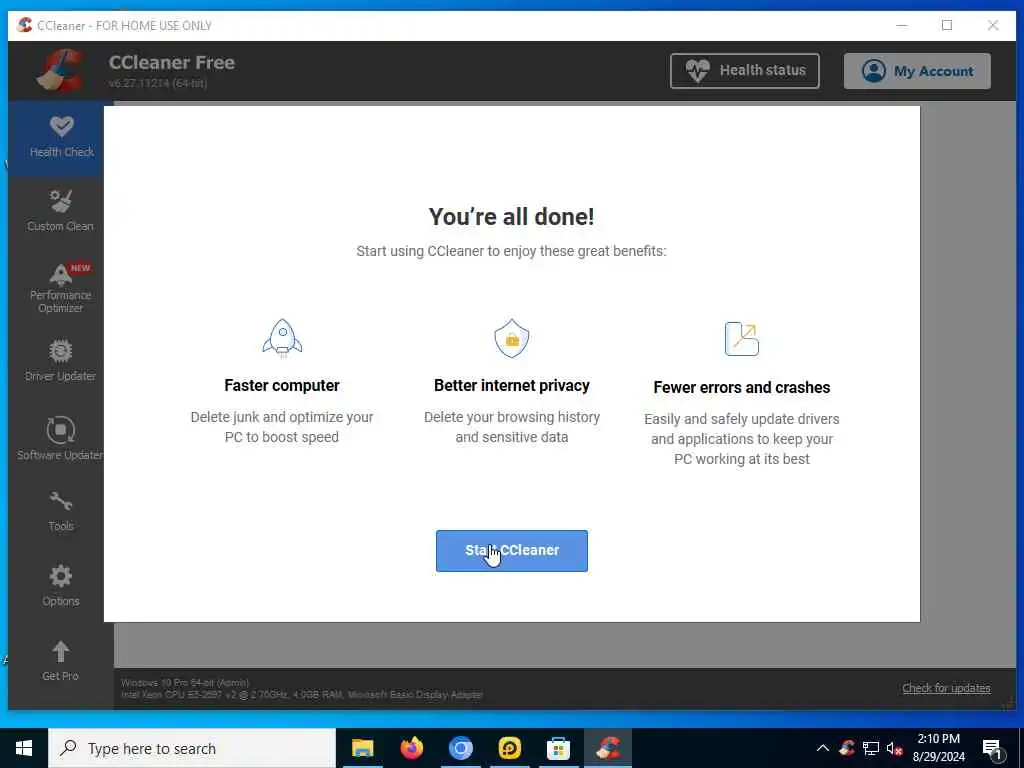
Task: Show hidden system tray icons
Action: (x=823, y=748)
